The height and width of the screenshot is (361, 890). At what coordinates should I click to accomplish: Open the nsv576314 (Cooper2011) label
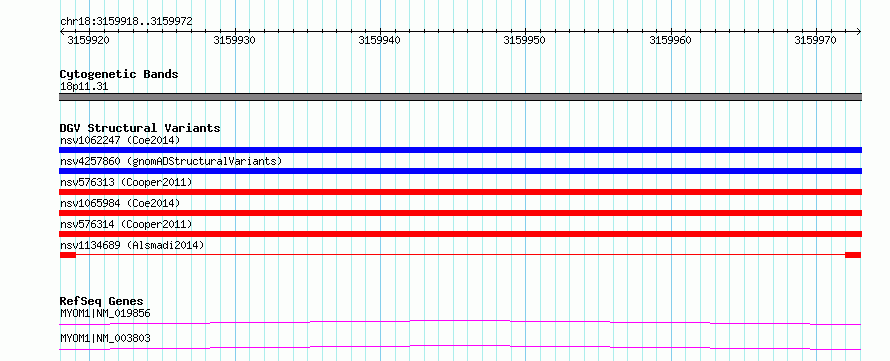[126, 224]
